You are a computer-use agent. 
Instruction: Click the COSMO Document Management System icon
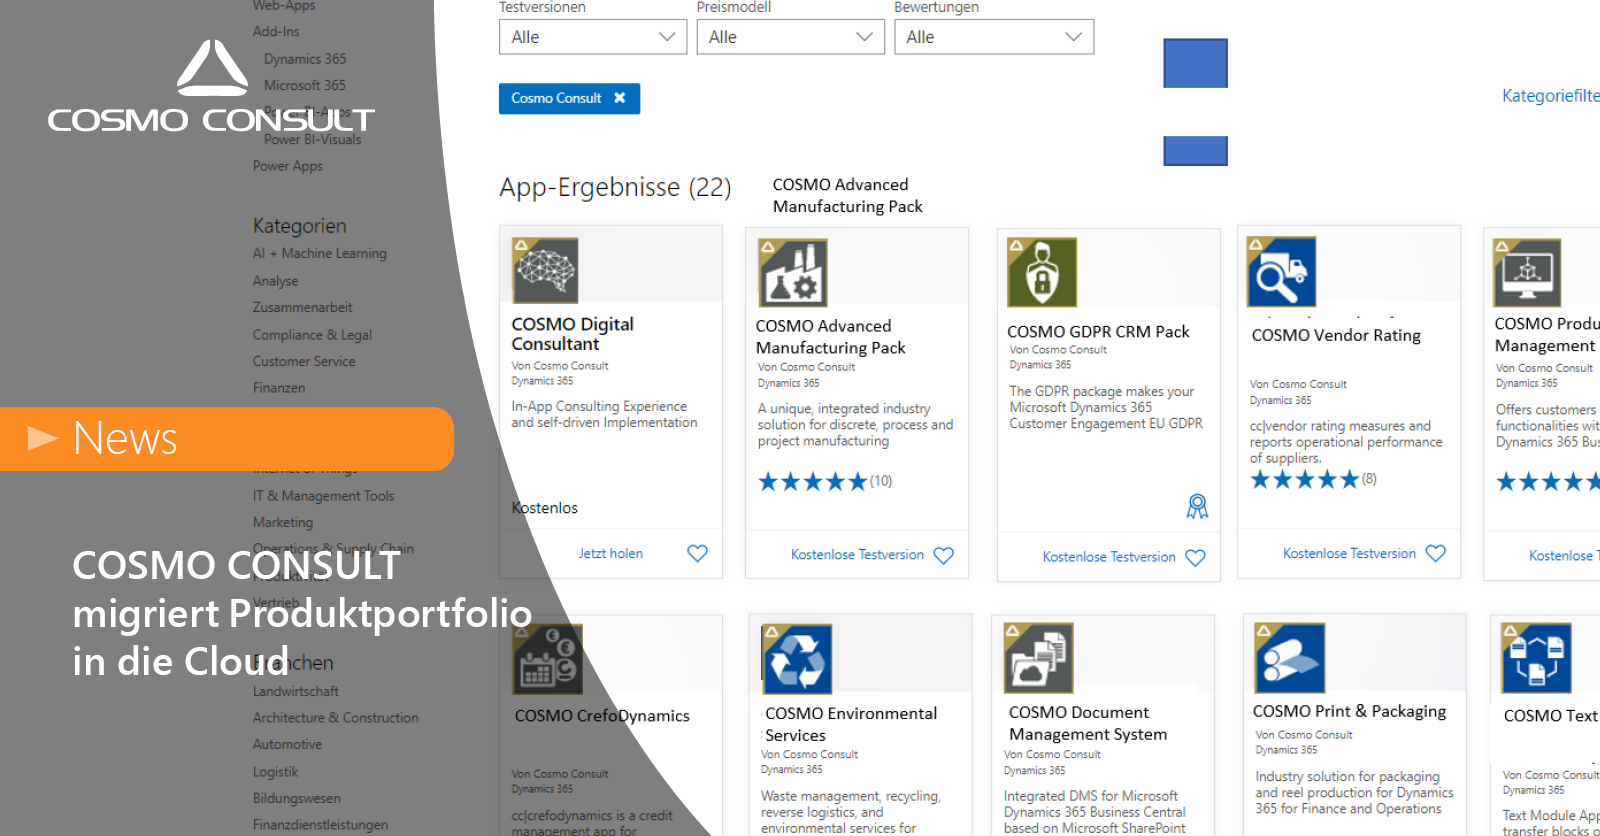click(x=1039, y=658)
